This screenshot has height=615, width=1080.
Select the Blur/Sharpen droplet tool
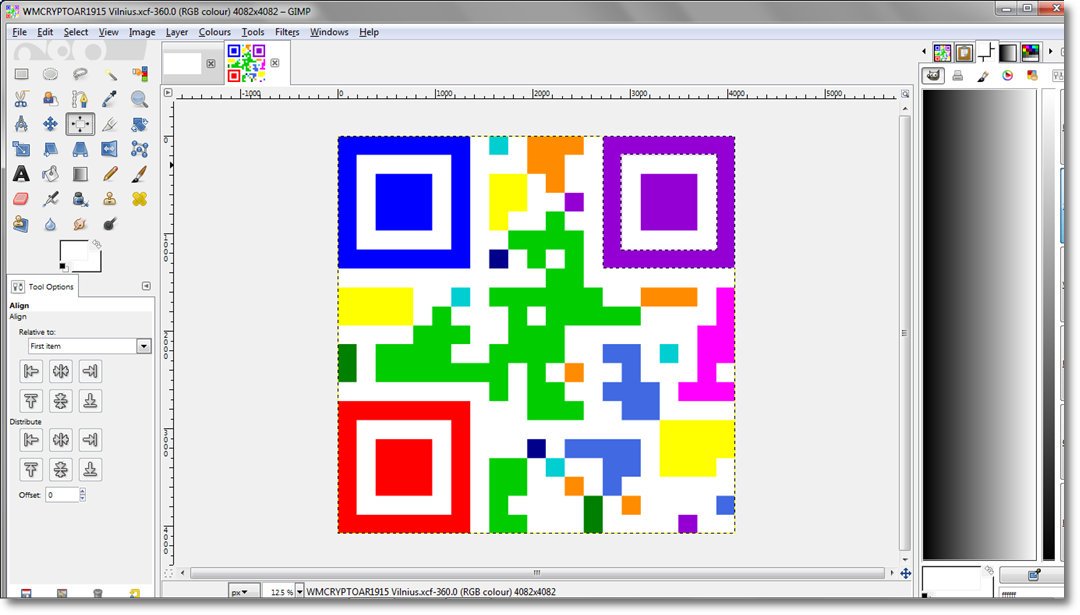pyautogui.click(x=50, y=224)
